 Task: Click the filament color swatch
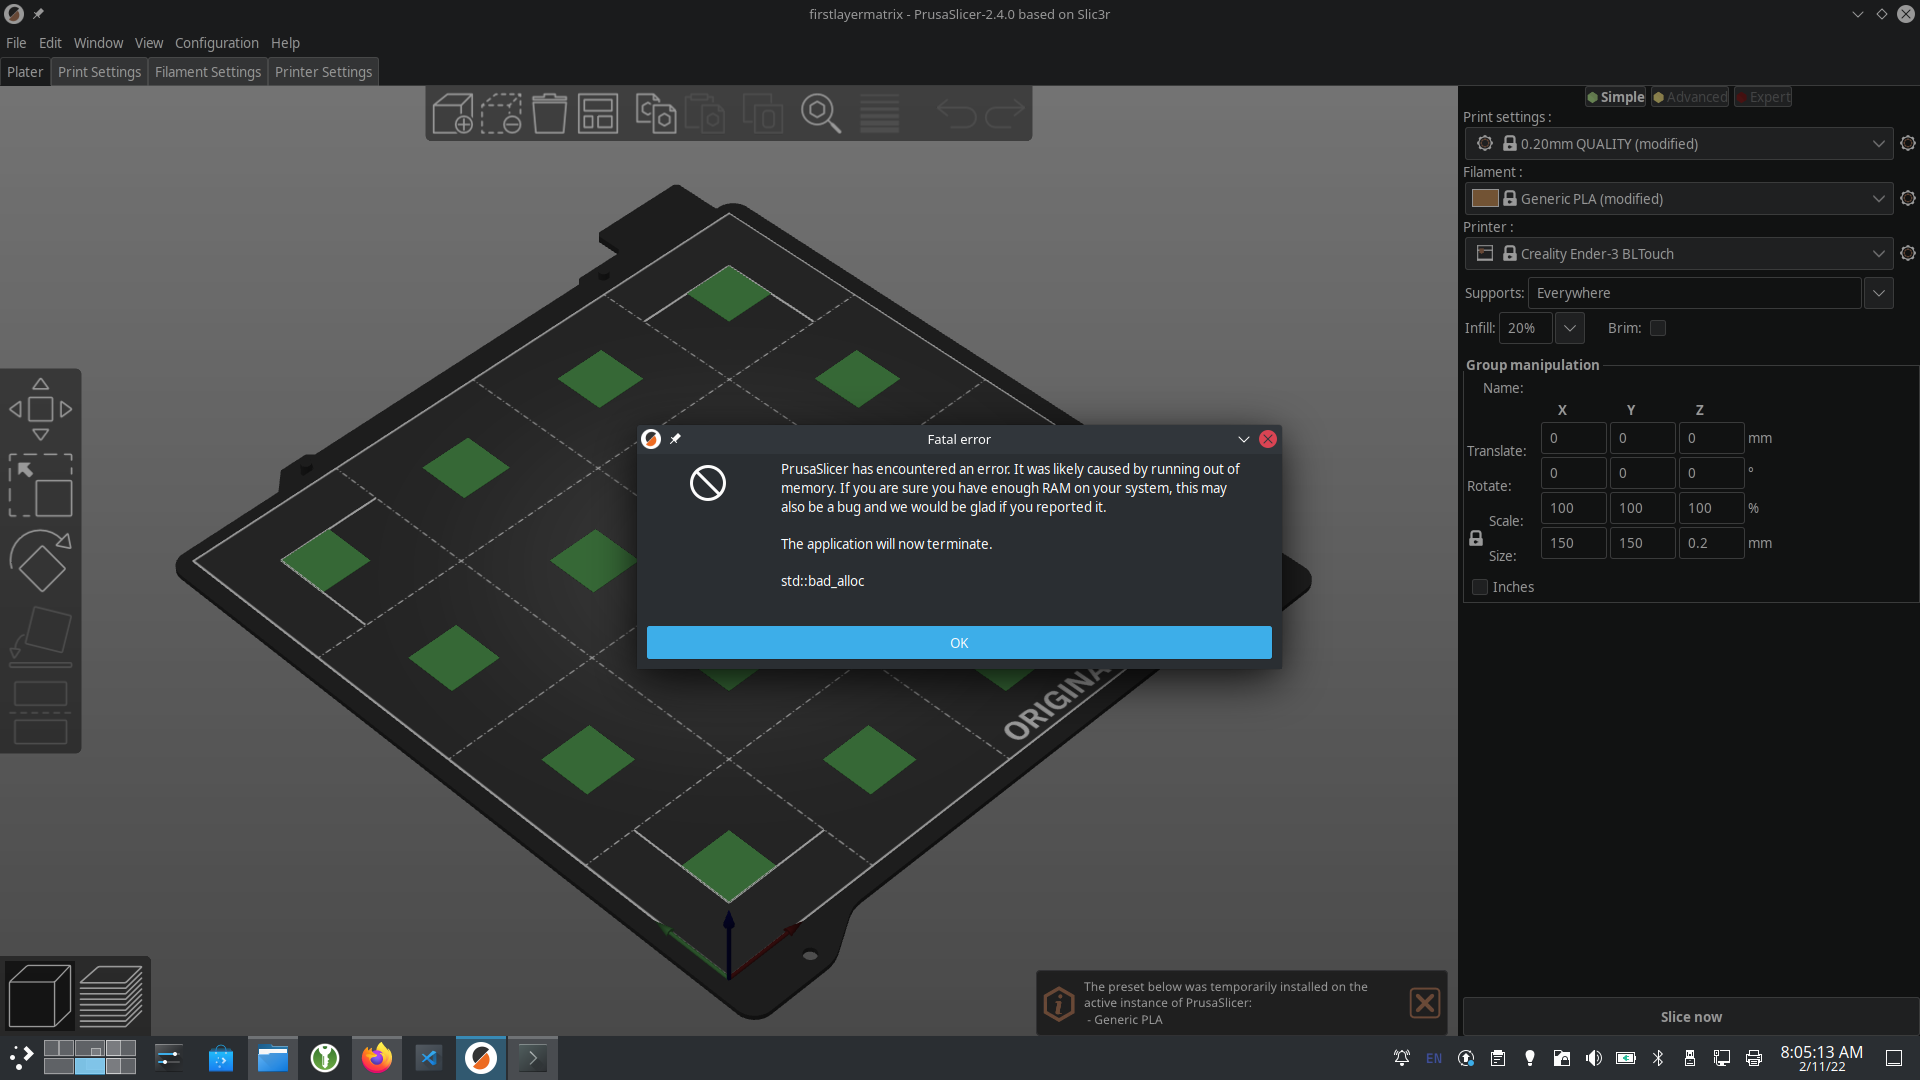(x=1485, y=198)
